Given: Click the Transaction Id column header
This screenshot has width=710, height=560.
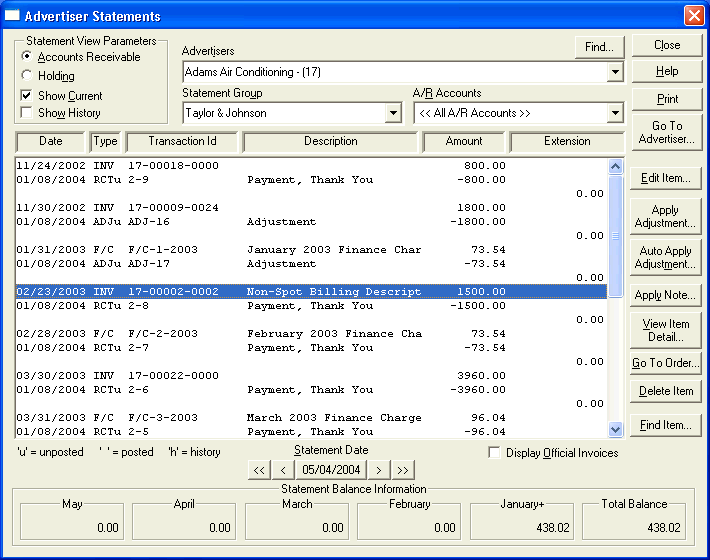Looking at the screenshot, I should pyautogui.click(x=182, y=141).
